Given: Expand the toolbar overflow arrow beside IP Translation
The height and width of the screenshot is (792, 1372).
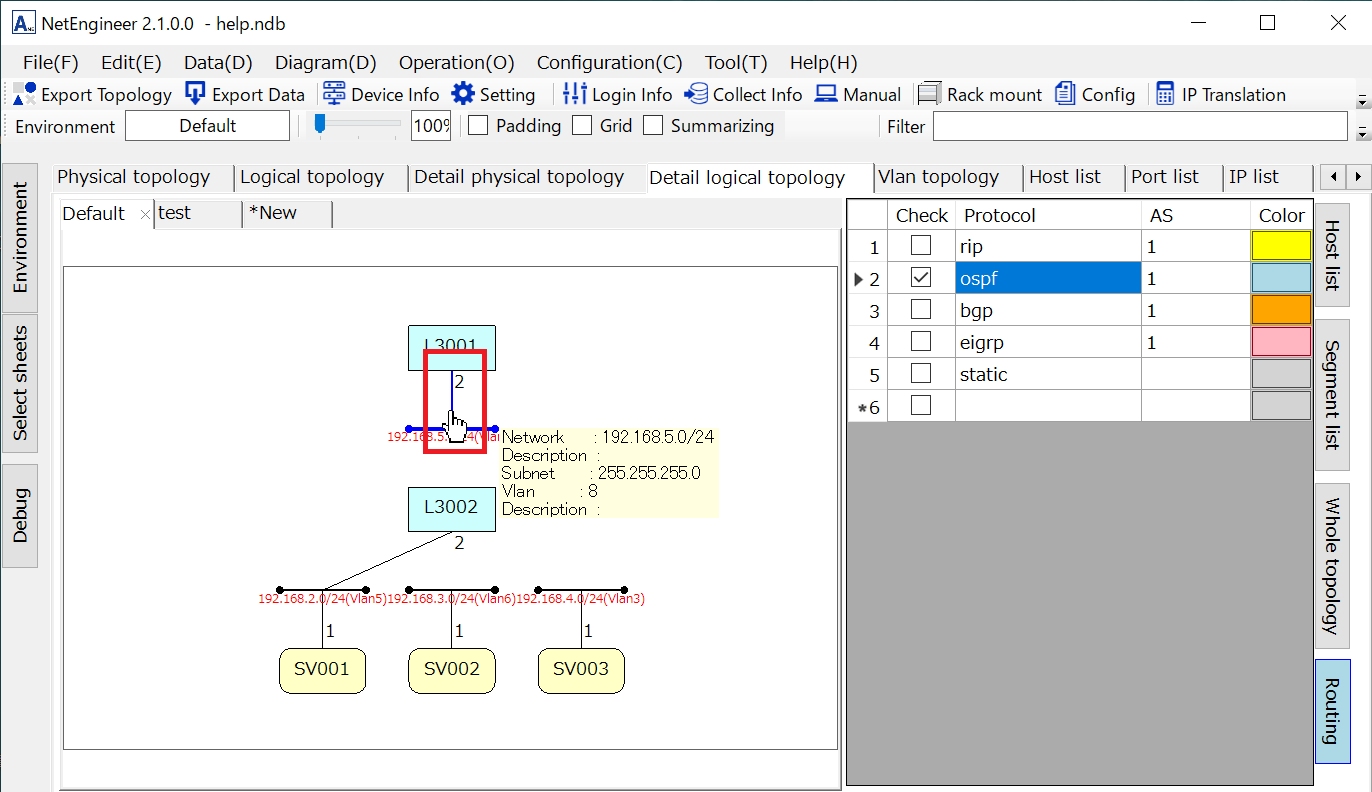Looking at the screenshot, I should pos(1361,101).
